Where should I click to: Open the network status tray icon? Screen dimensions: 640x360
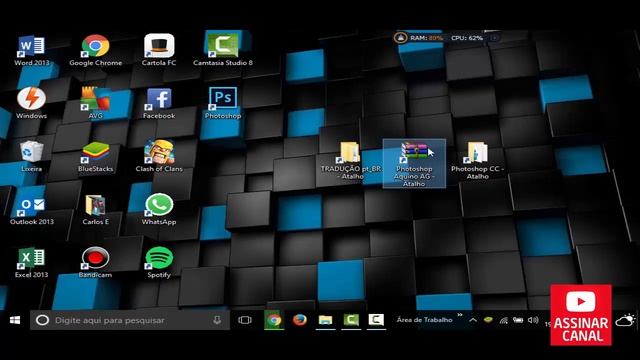504,320
